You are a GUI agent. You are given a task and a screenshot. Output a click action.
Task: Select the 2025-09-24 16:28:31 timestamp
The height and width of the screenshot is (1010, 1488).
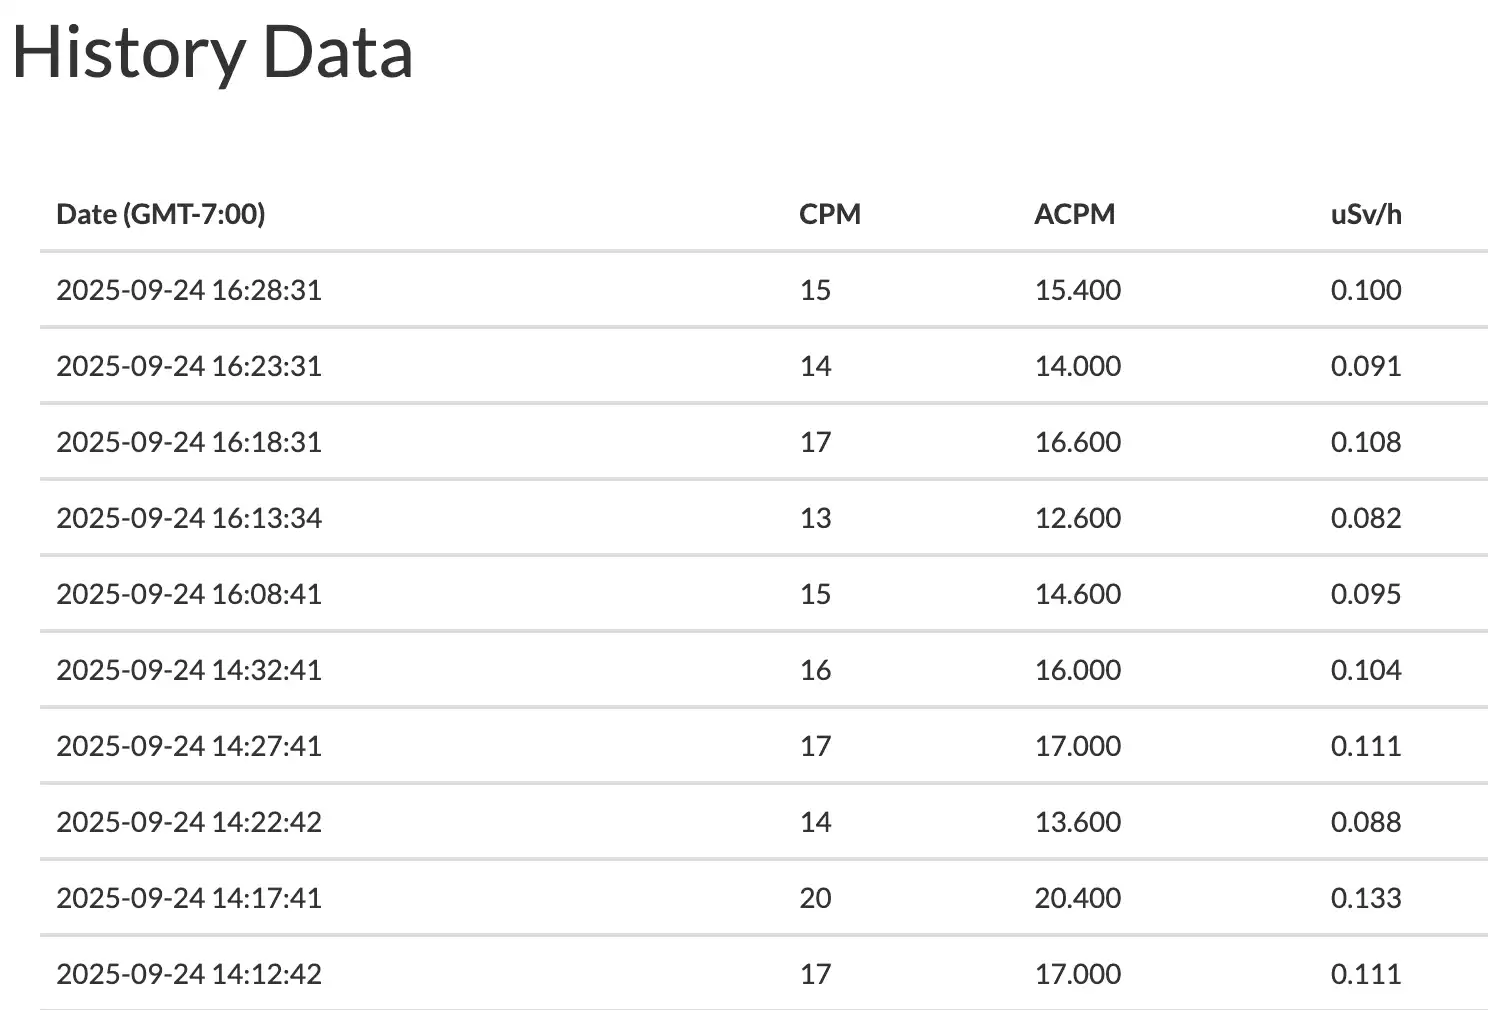pyautogui.click(x=189, y=290)
